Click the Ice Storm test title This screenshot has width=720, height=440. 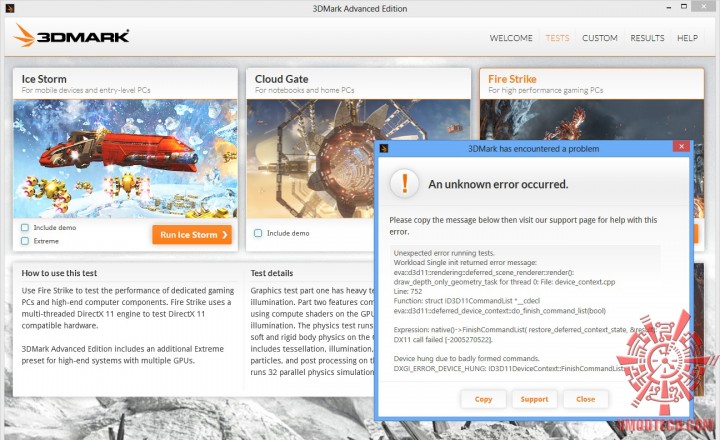click(44, 79)
